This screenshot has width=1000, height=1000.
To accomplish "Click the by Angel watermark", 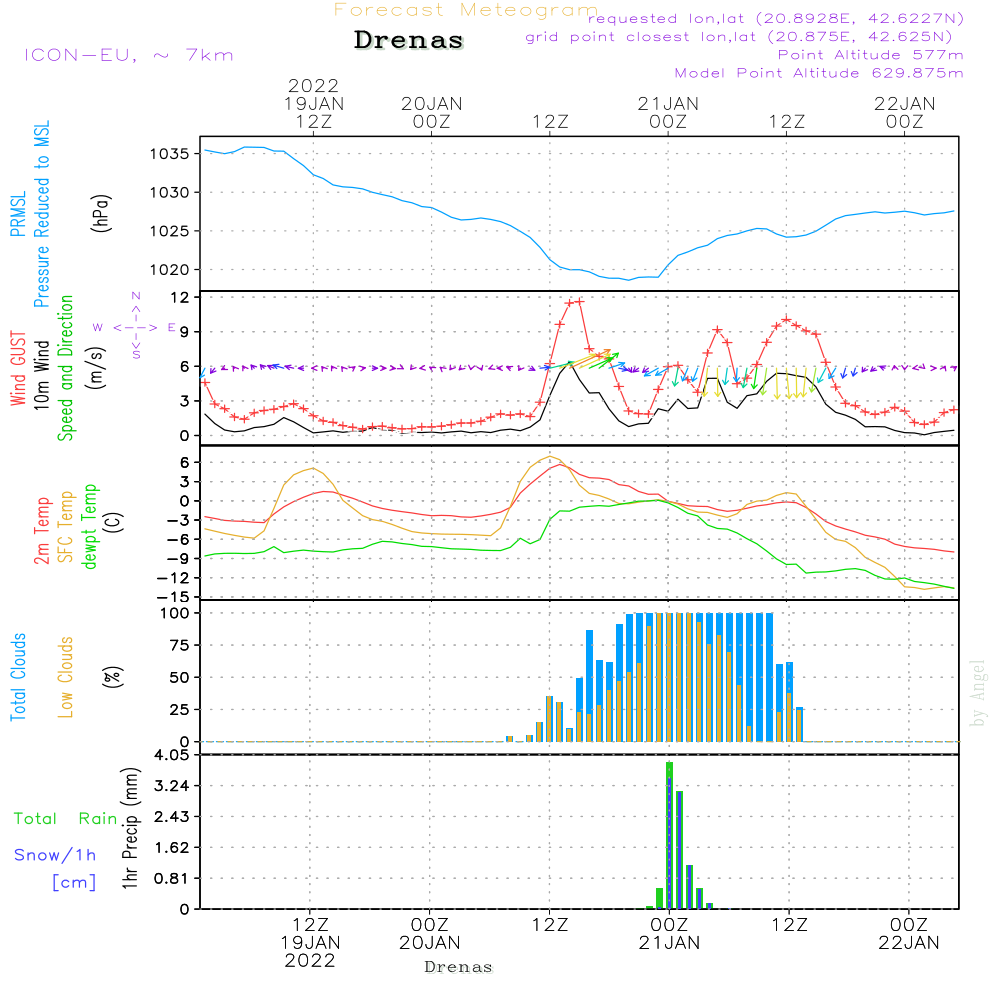I will (x=979, y=693).
